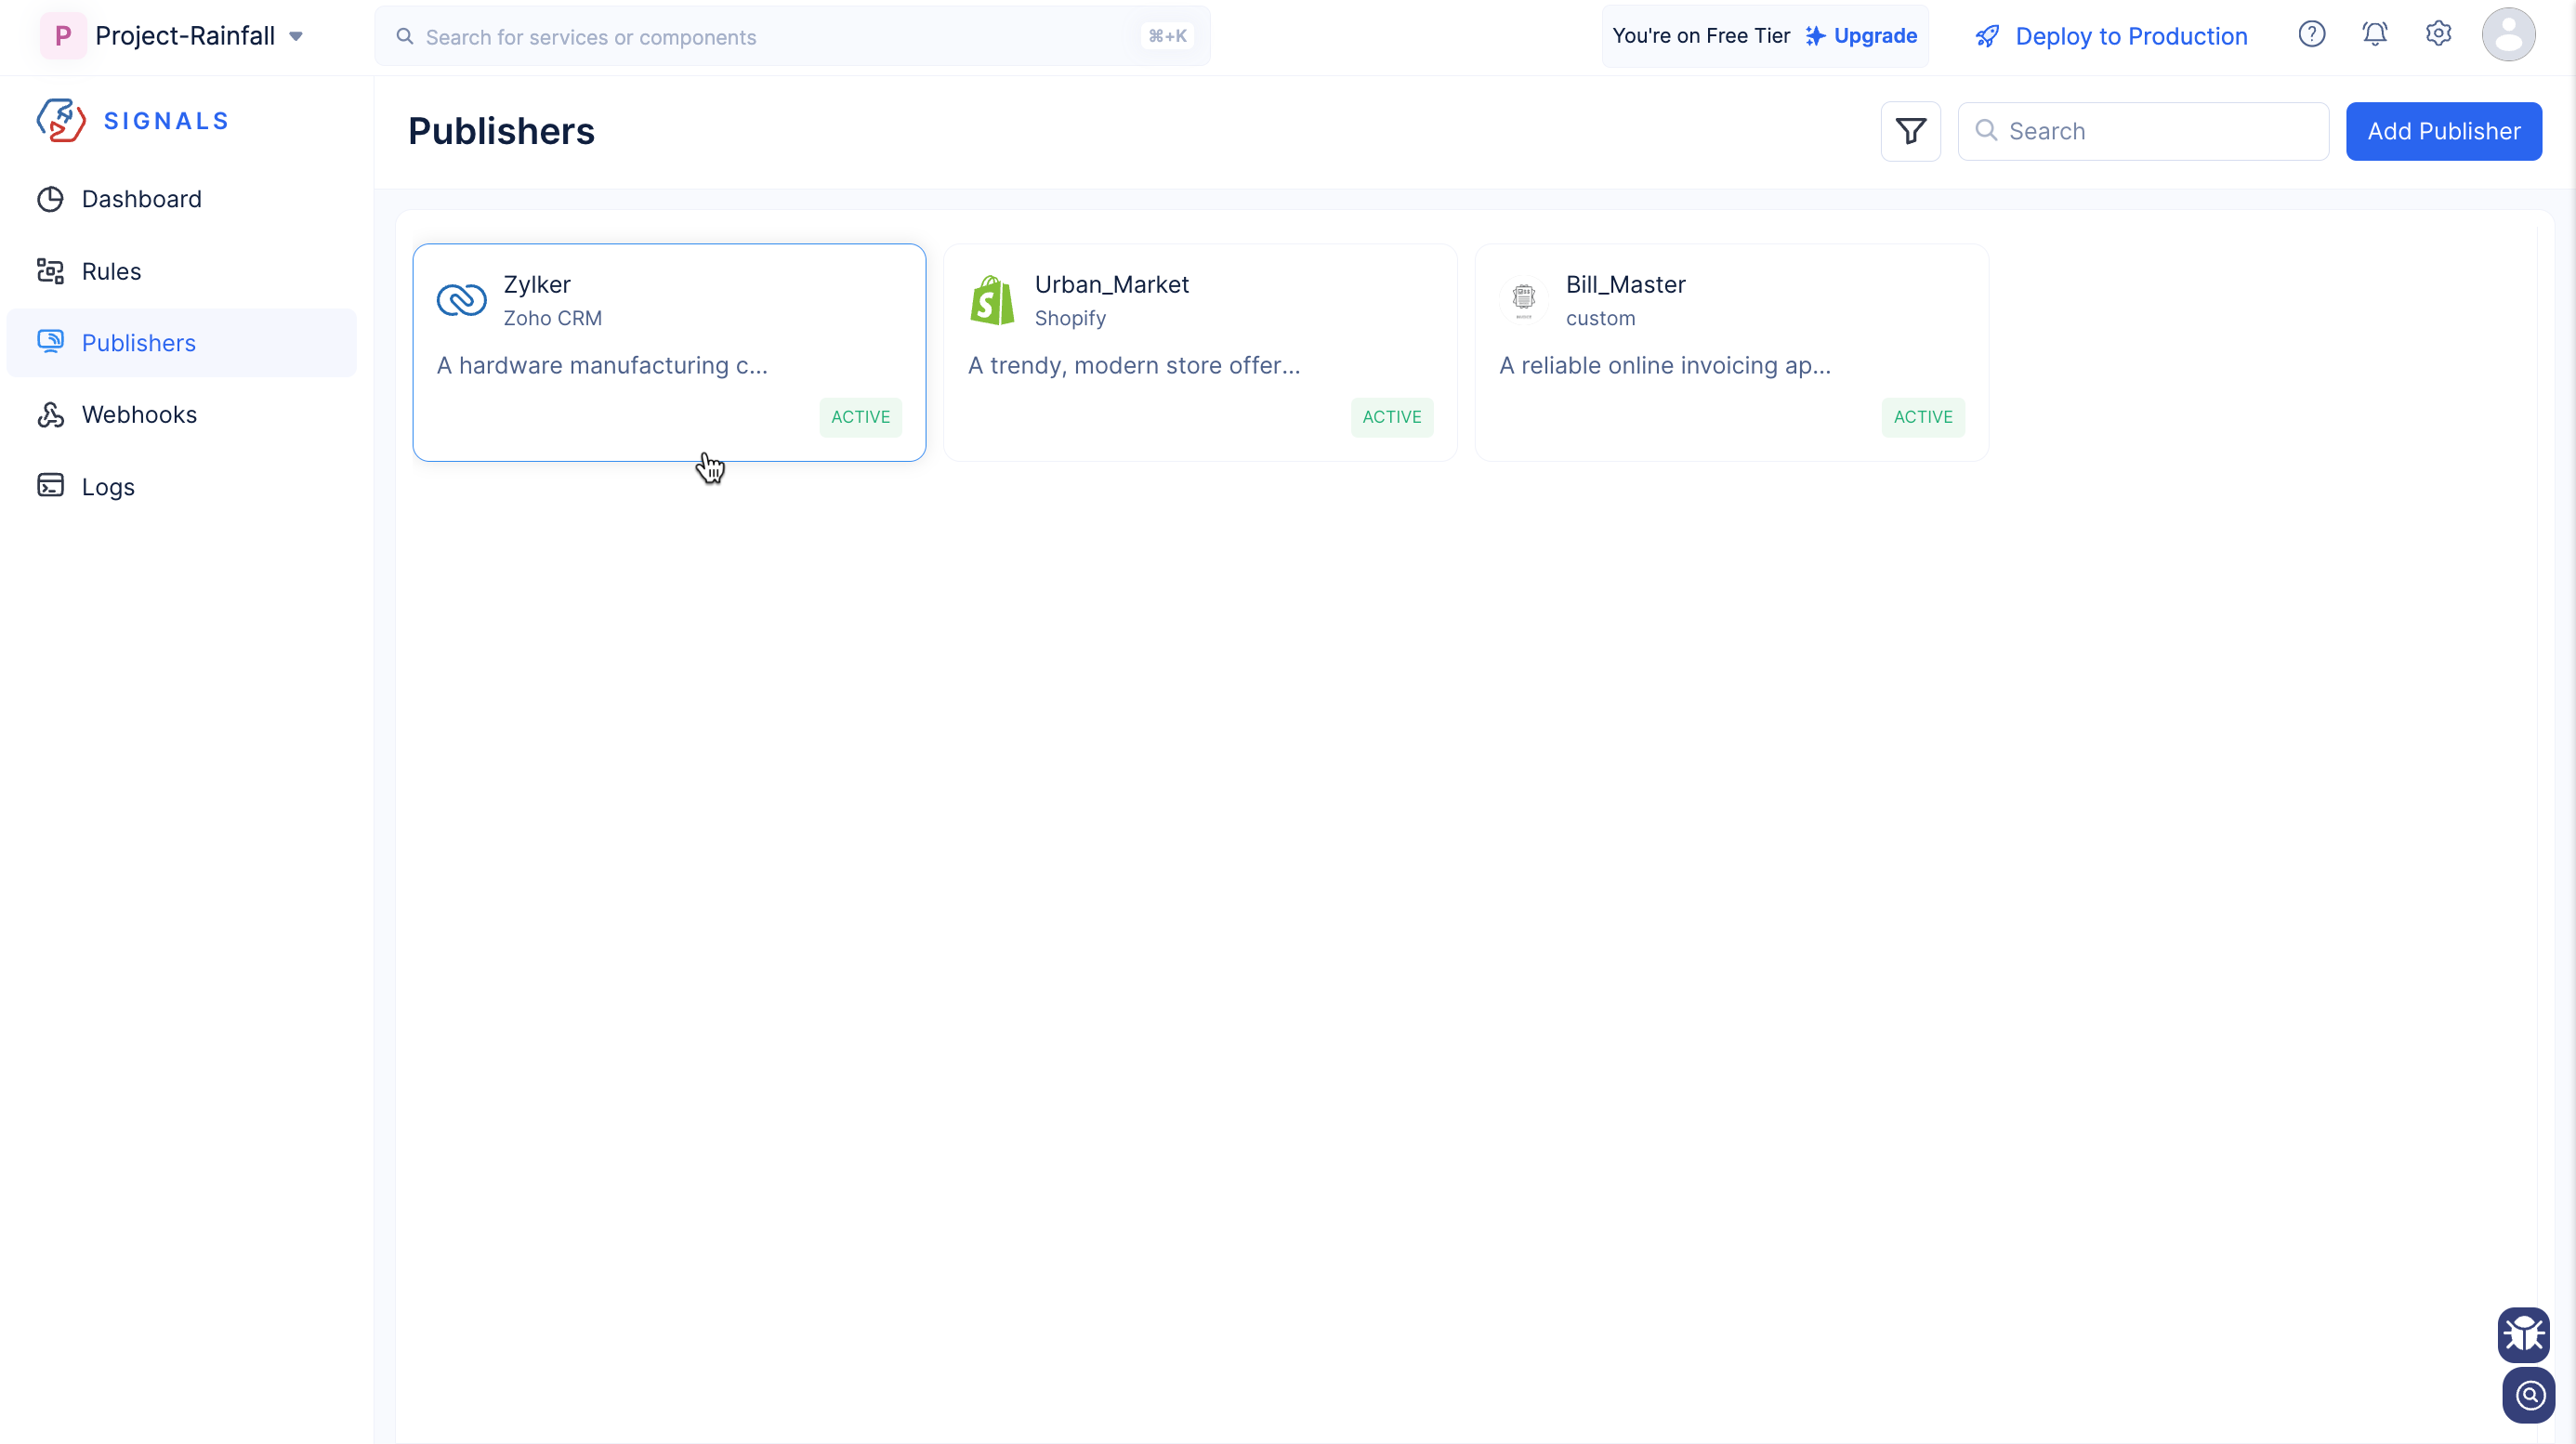
Task: Open Logs in the sidebar
Action: [108, 487]
